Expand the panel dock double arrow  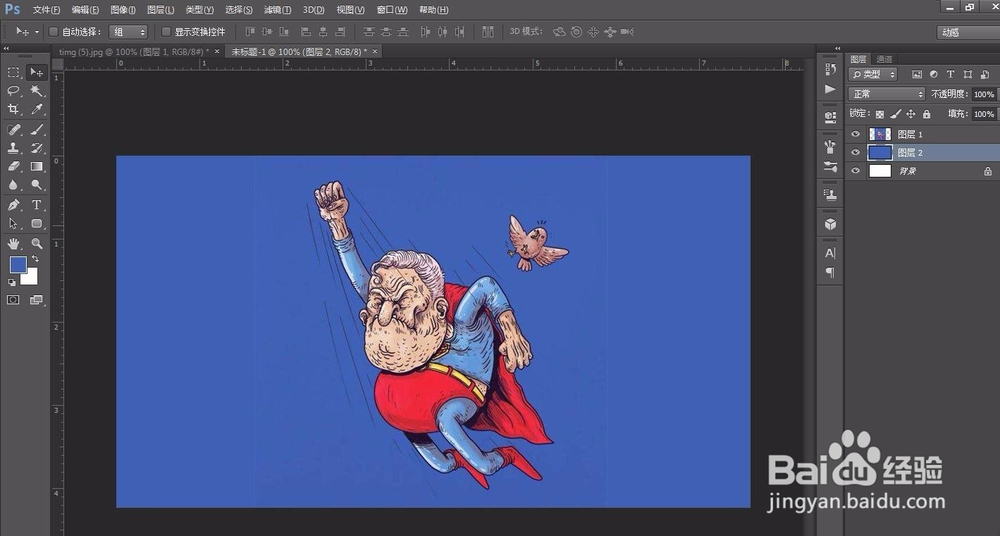(837, 48)
